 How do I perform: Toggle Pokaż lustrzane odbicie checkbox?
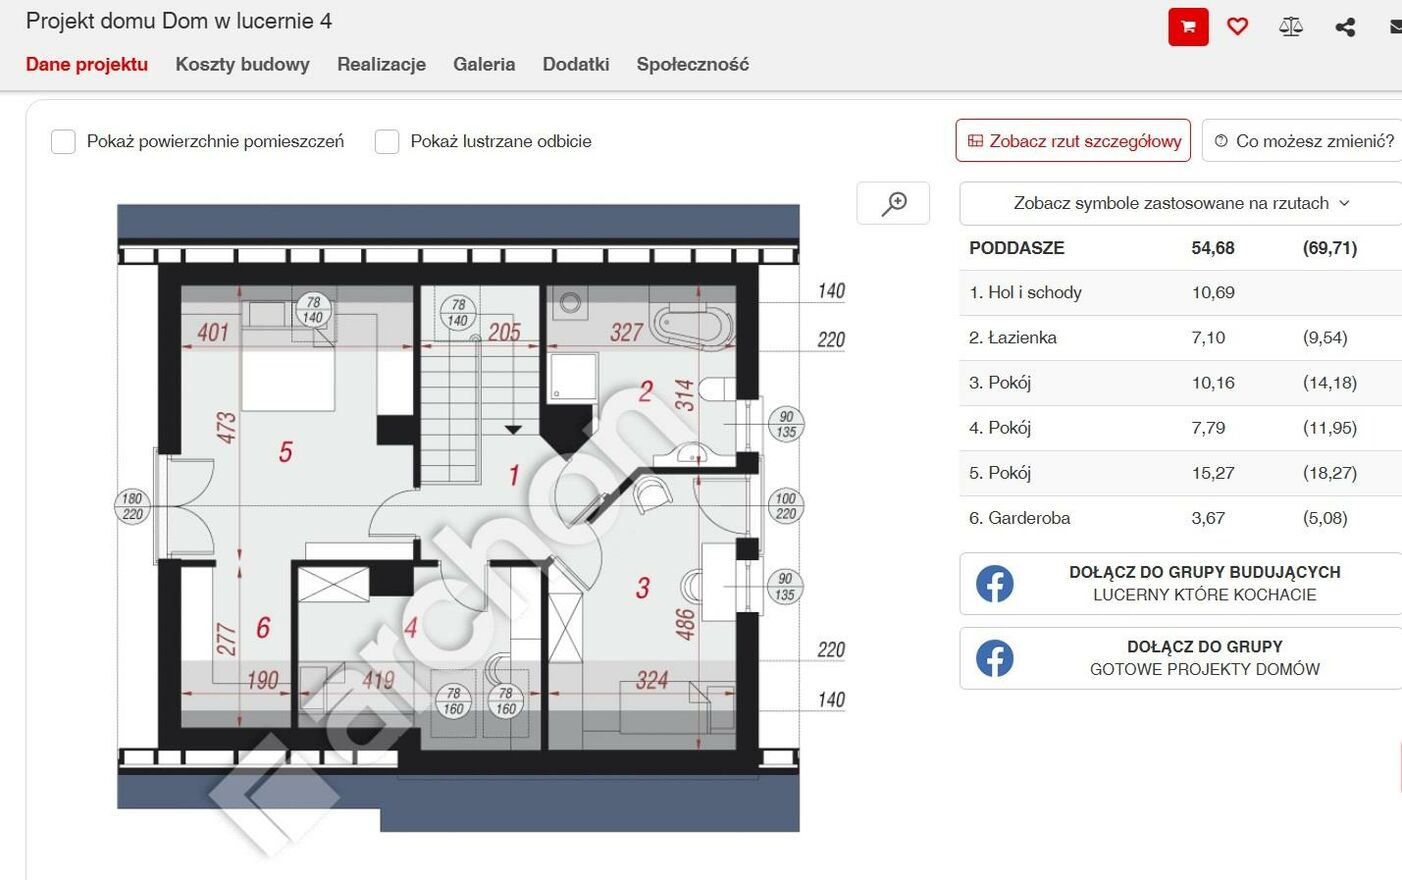[x=387, y=142]
